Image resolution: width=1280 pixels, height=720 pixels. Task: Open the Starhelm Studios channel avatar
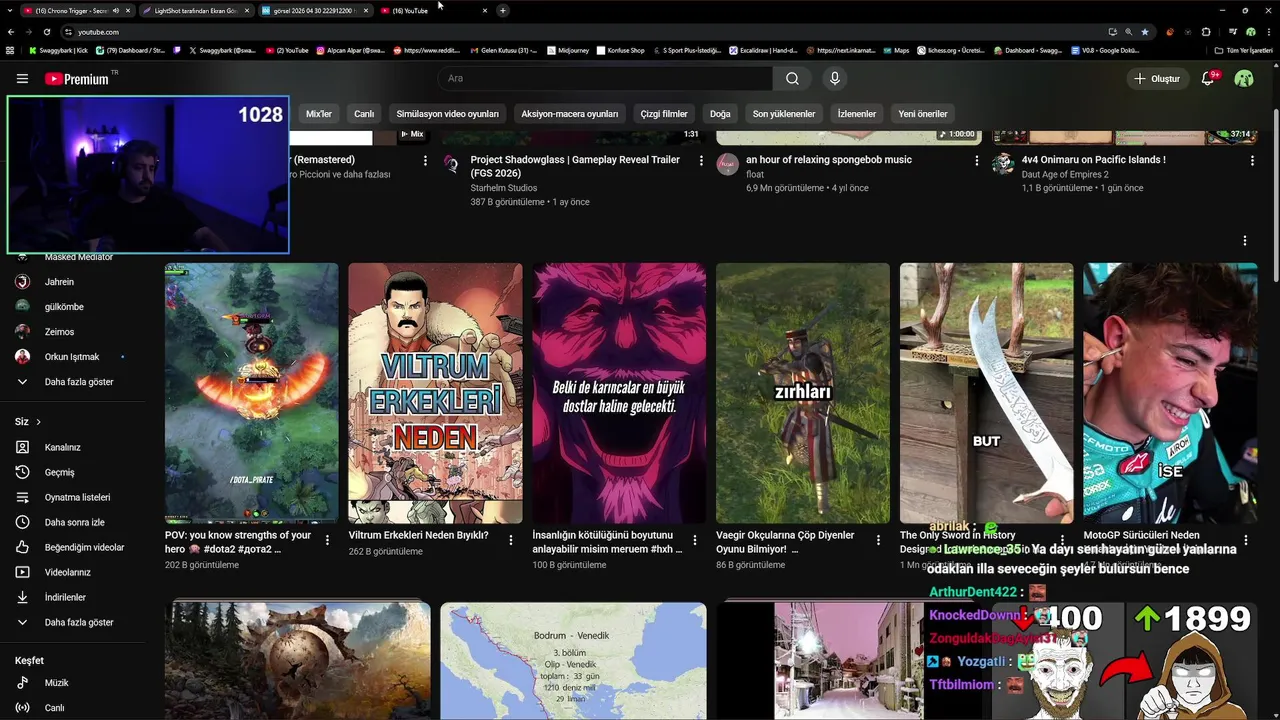click(x=452, y=164)
